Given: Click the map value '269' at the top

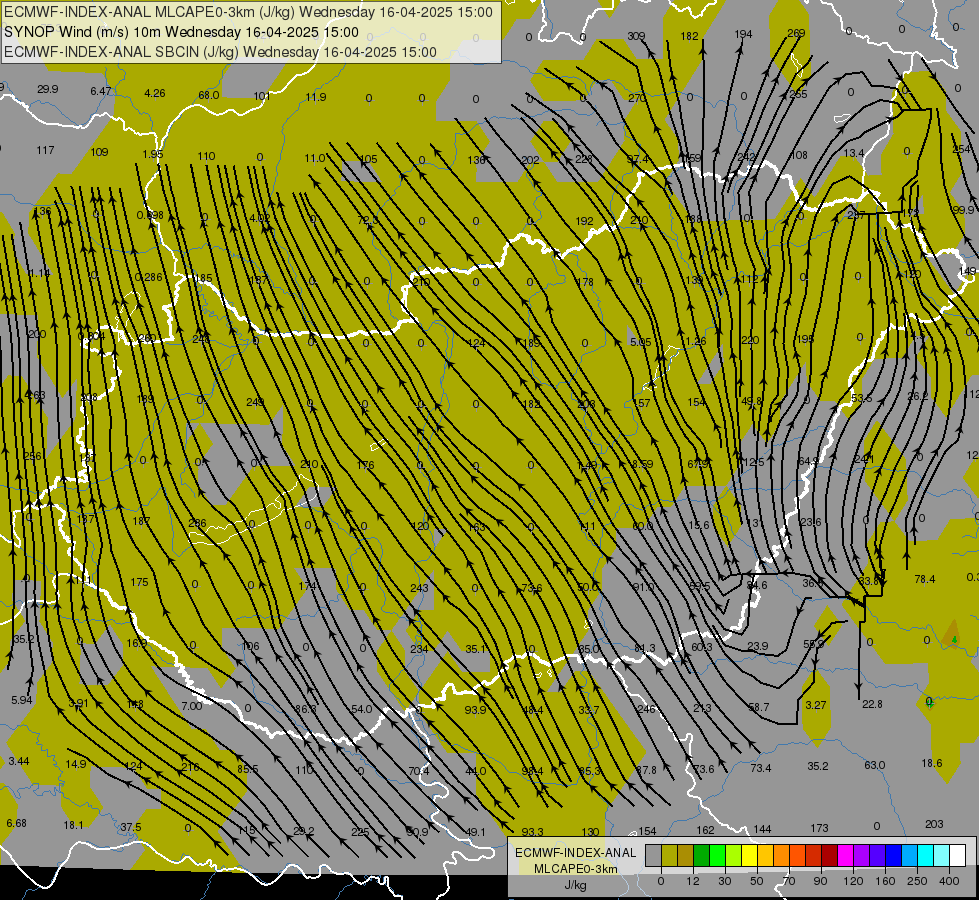Looking at the screenshot, I should click(x=796, y=33).
